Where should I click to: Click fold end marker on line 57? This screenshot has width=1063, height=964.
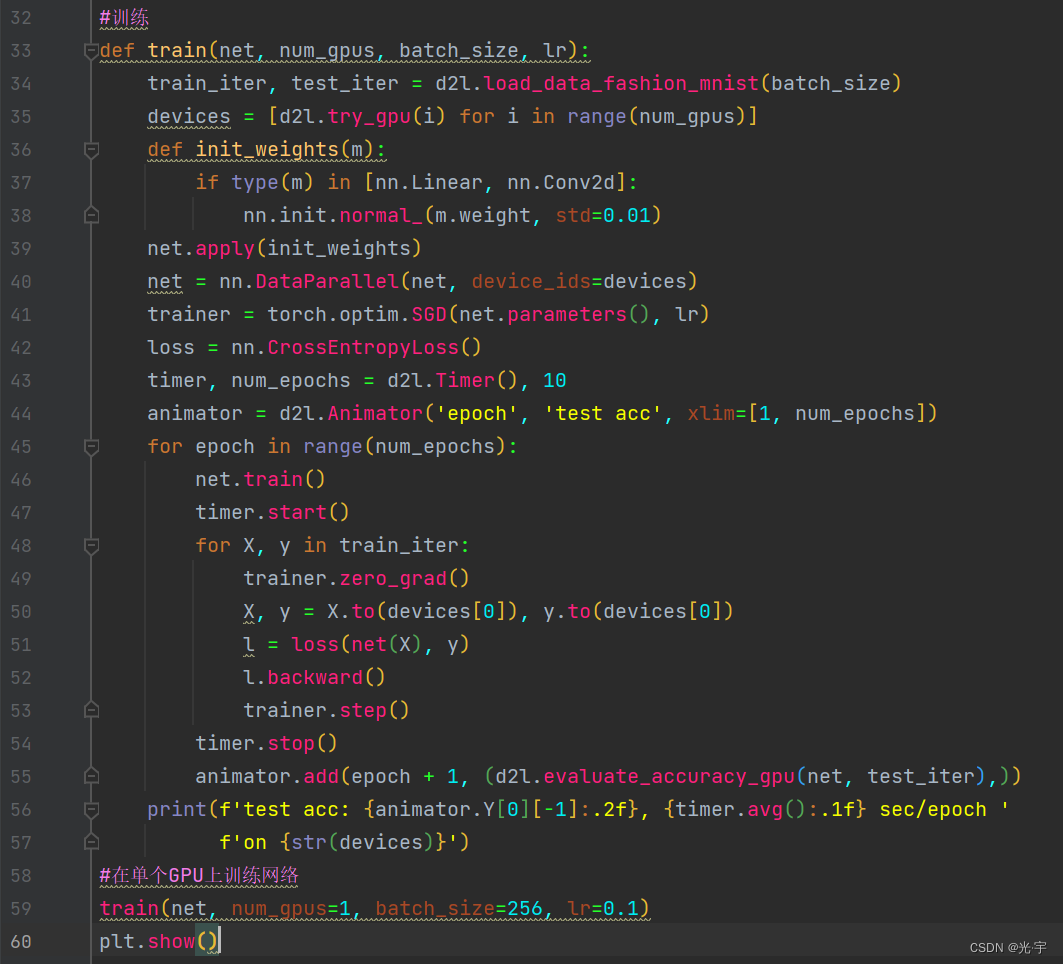(91, 843)
